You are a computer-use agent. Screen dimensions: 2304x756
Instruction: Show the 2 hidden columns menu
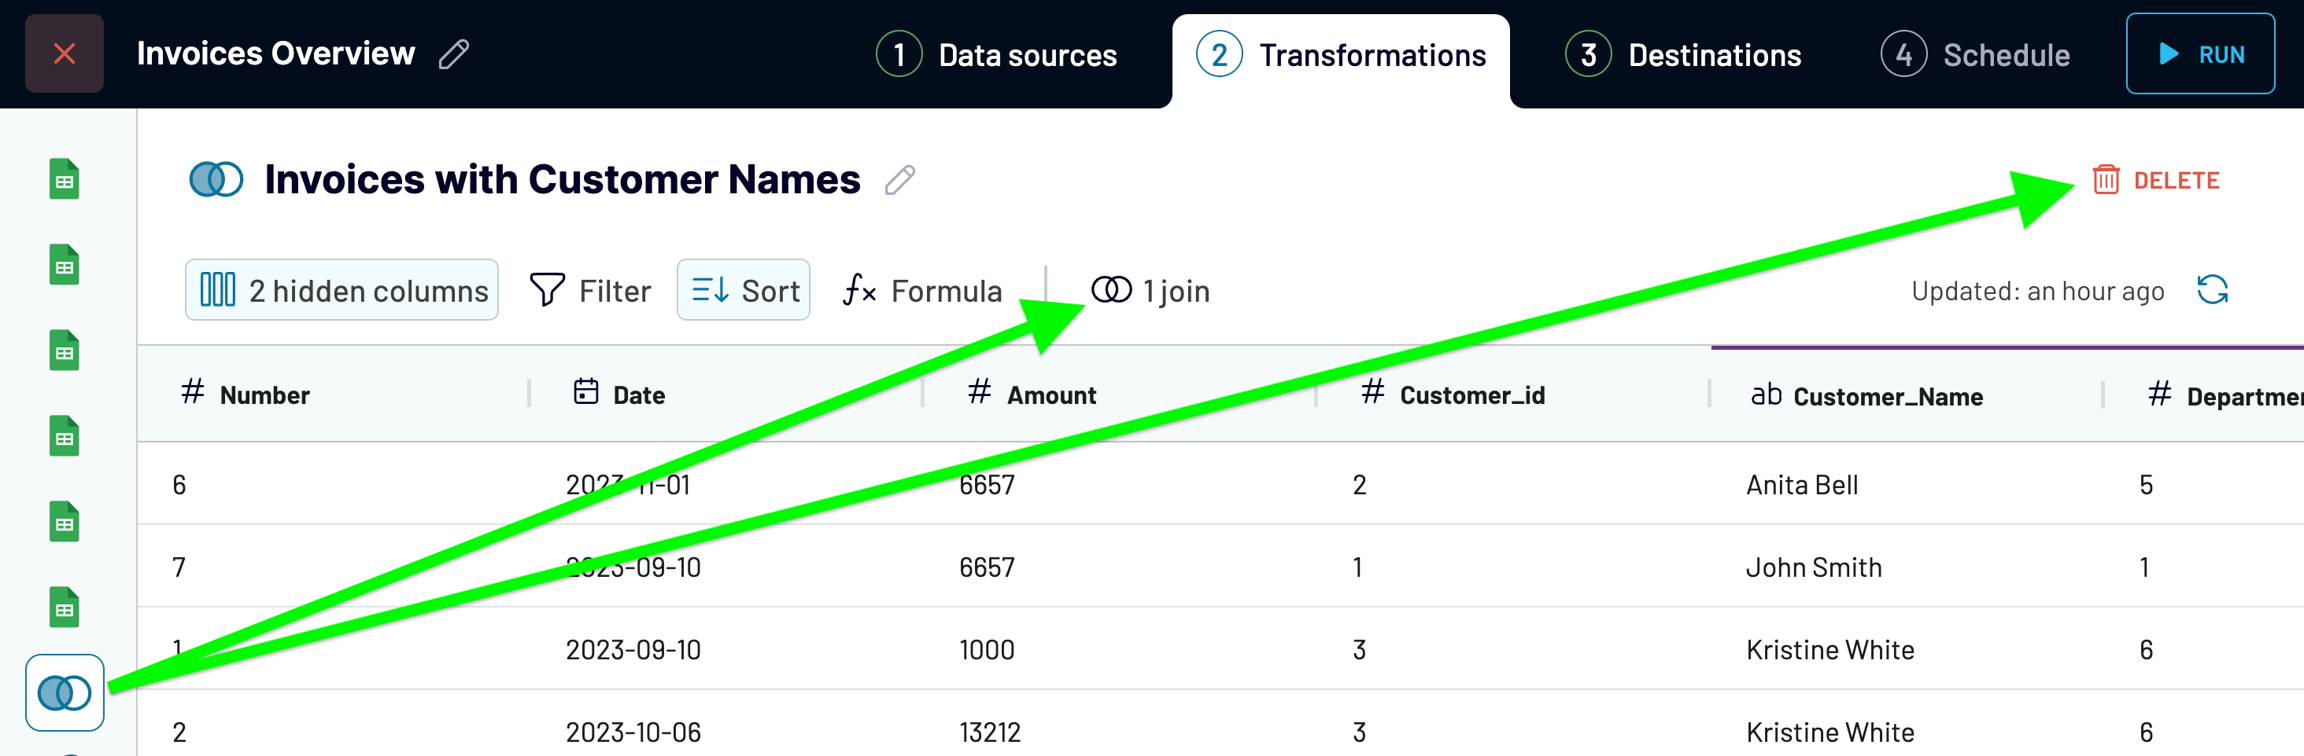click(342, 290)
